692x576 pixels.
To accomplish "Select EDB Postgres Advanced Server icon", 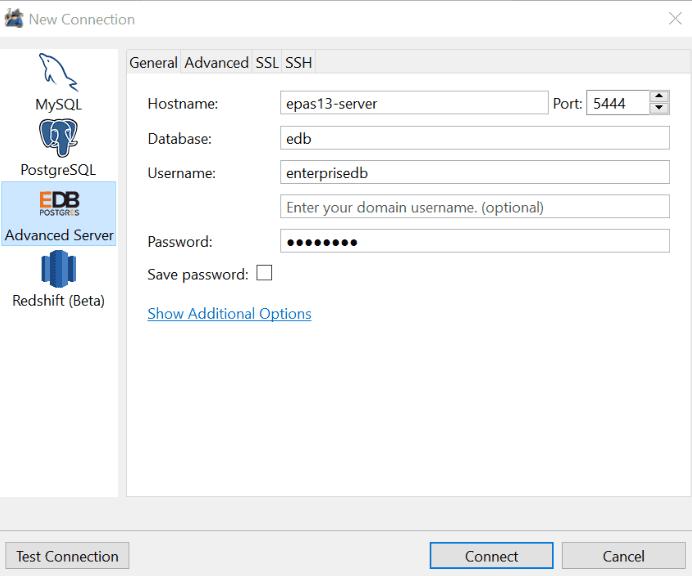I will coord(59,204).
